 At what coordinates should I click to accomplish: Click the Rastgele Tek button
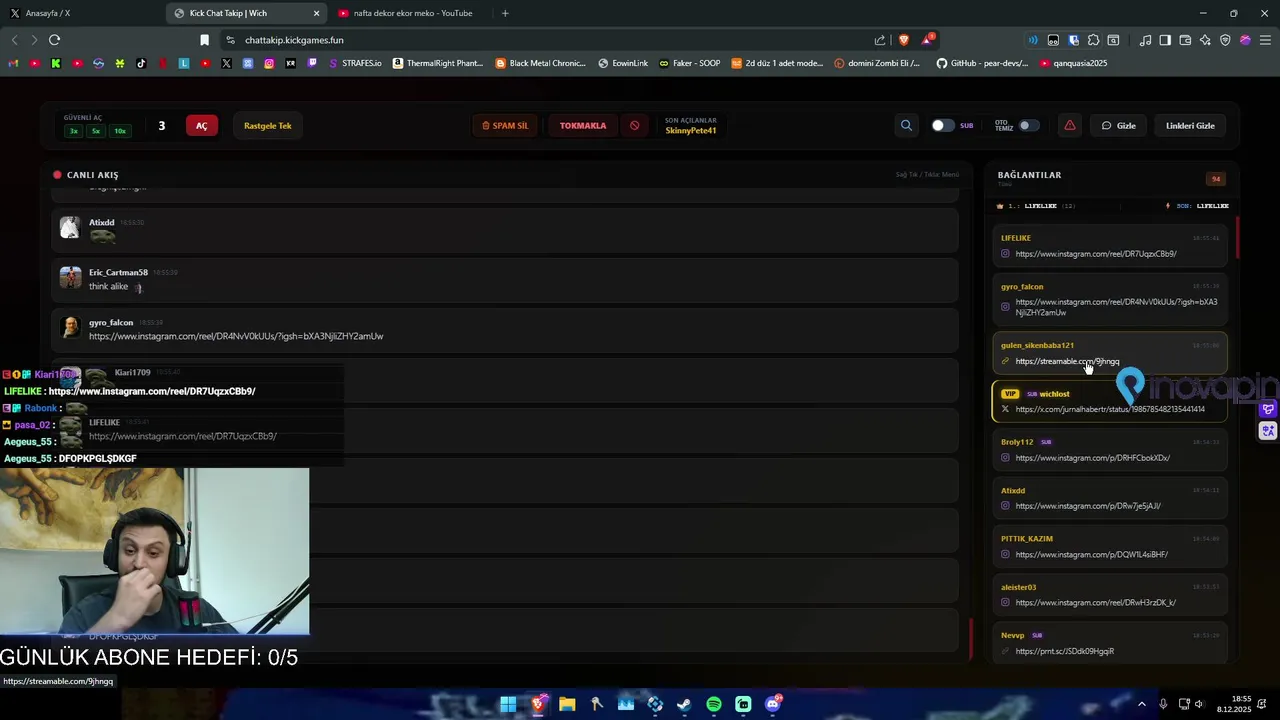click(x=268, y=125)
